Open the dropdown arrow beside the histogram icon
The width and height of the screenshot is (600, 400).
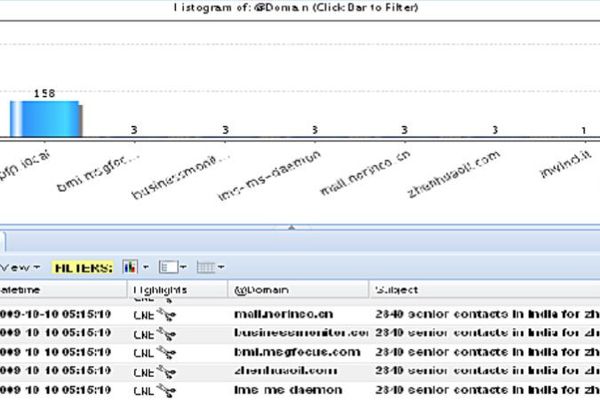pyautogui.click(x=146, y=267)
